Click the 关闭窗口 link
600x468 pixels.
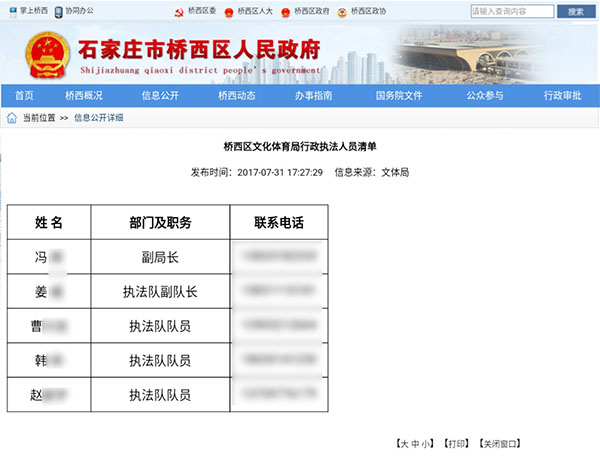click(500, 444)
